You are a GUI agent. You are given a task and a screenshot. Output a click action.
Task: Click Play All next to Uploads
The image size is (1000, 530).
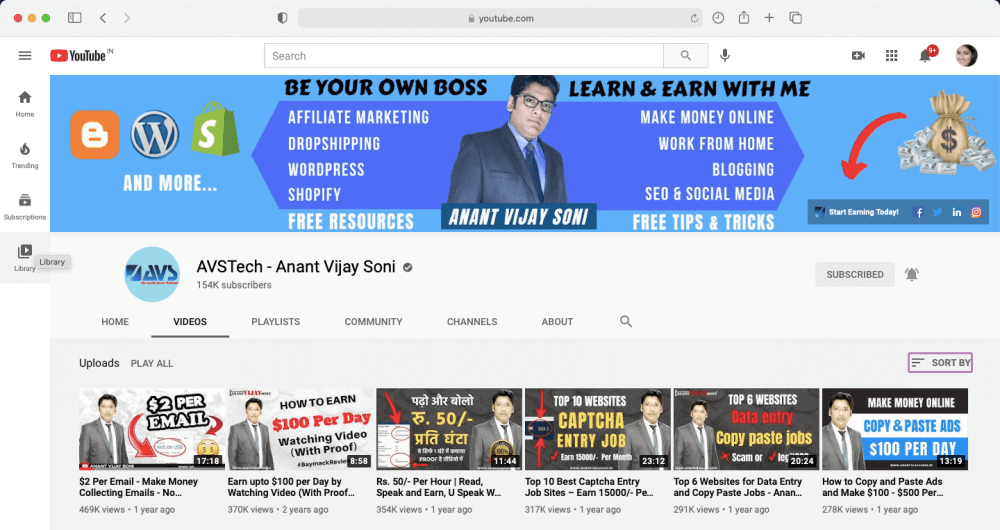coord(152,363)
